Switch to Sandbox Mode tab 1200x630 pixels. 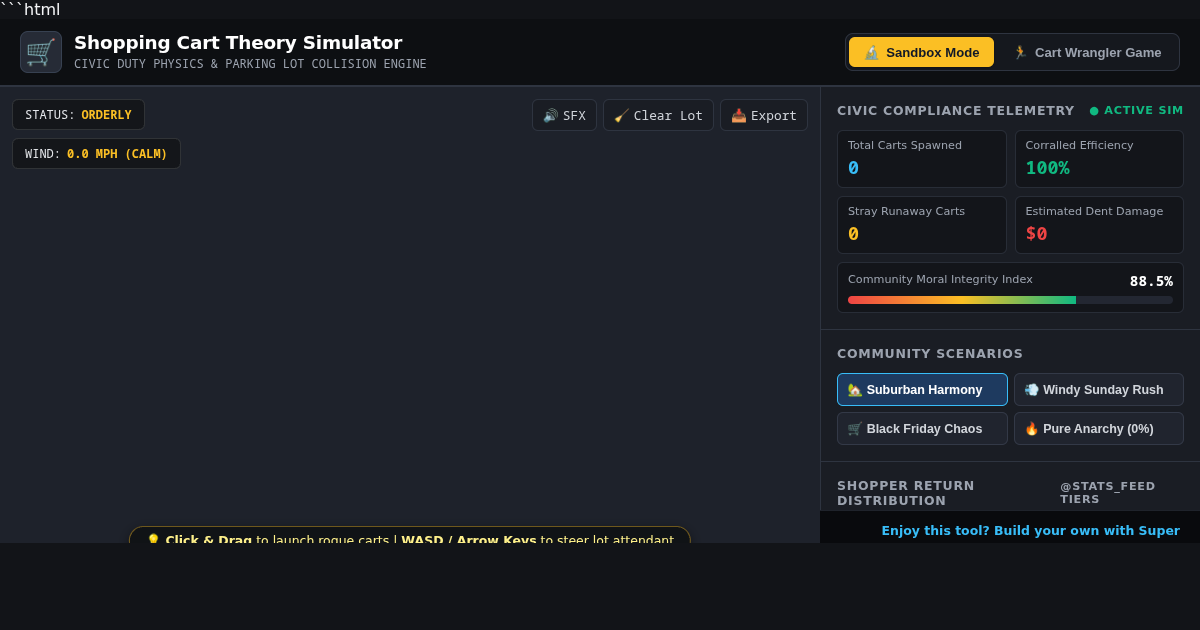click(x=921, y=52)
